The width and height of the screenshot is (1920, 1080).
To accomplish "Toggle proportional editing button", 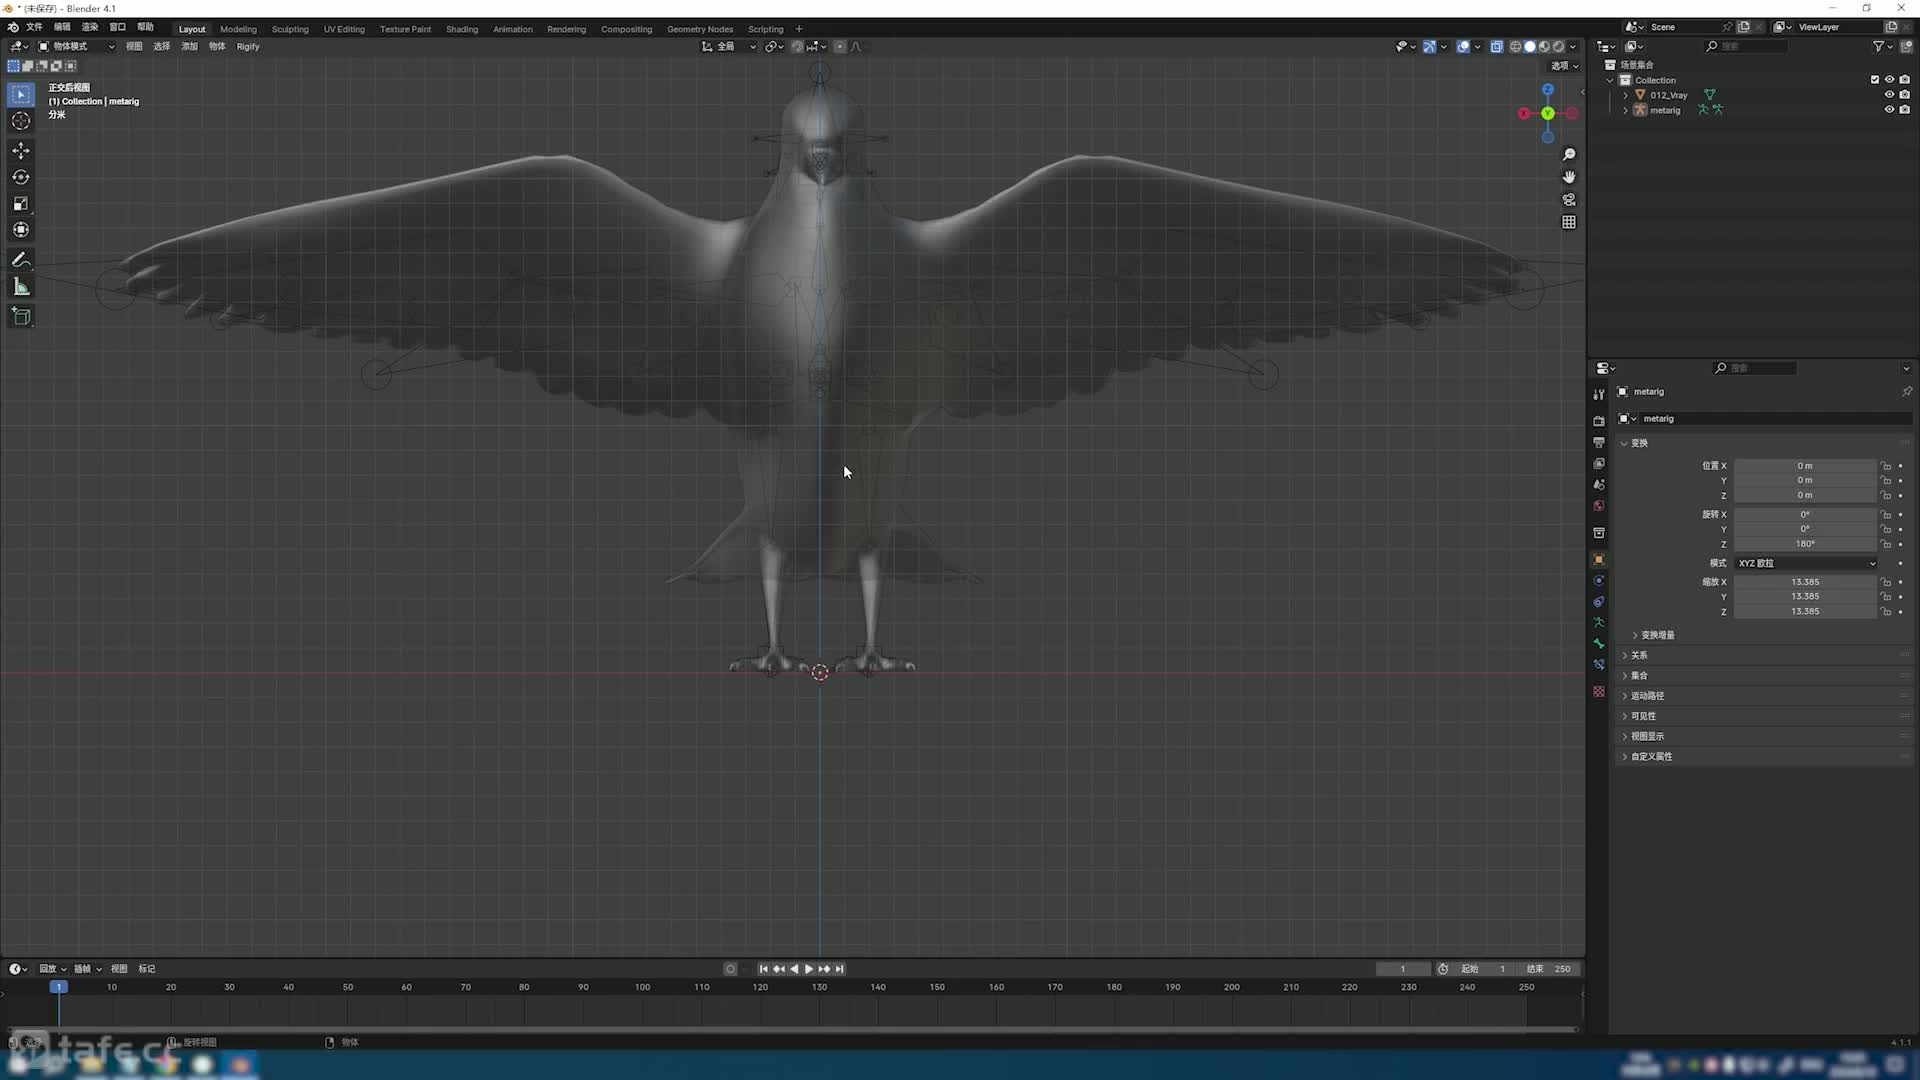I will click(840, 46).
